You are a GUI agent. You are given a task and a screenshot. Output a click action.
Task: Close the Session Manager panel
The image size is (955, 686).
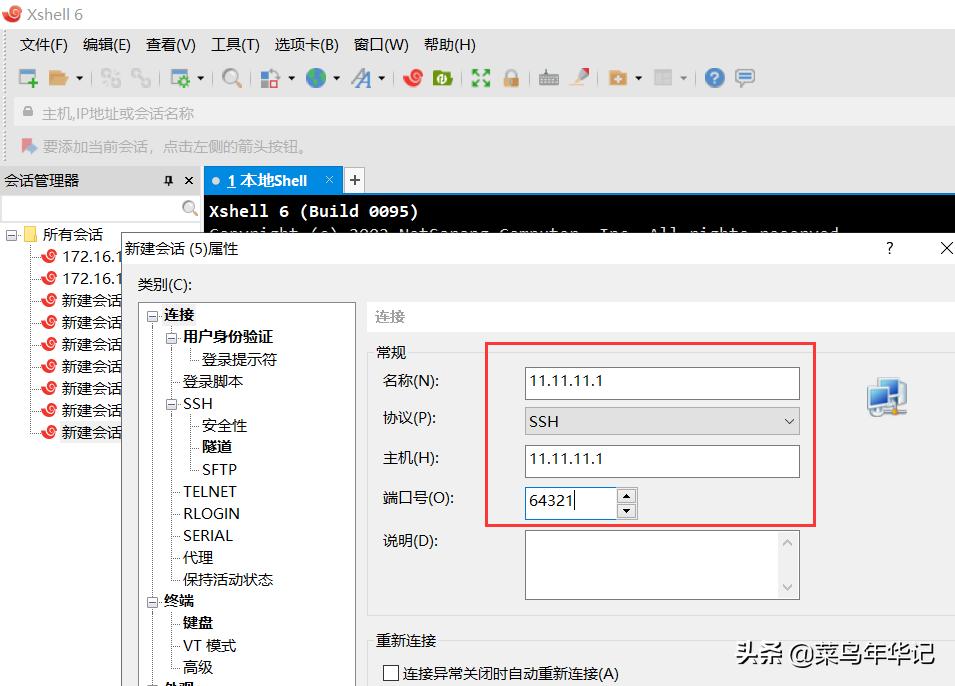(189, 180)
